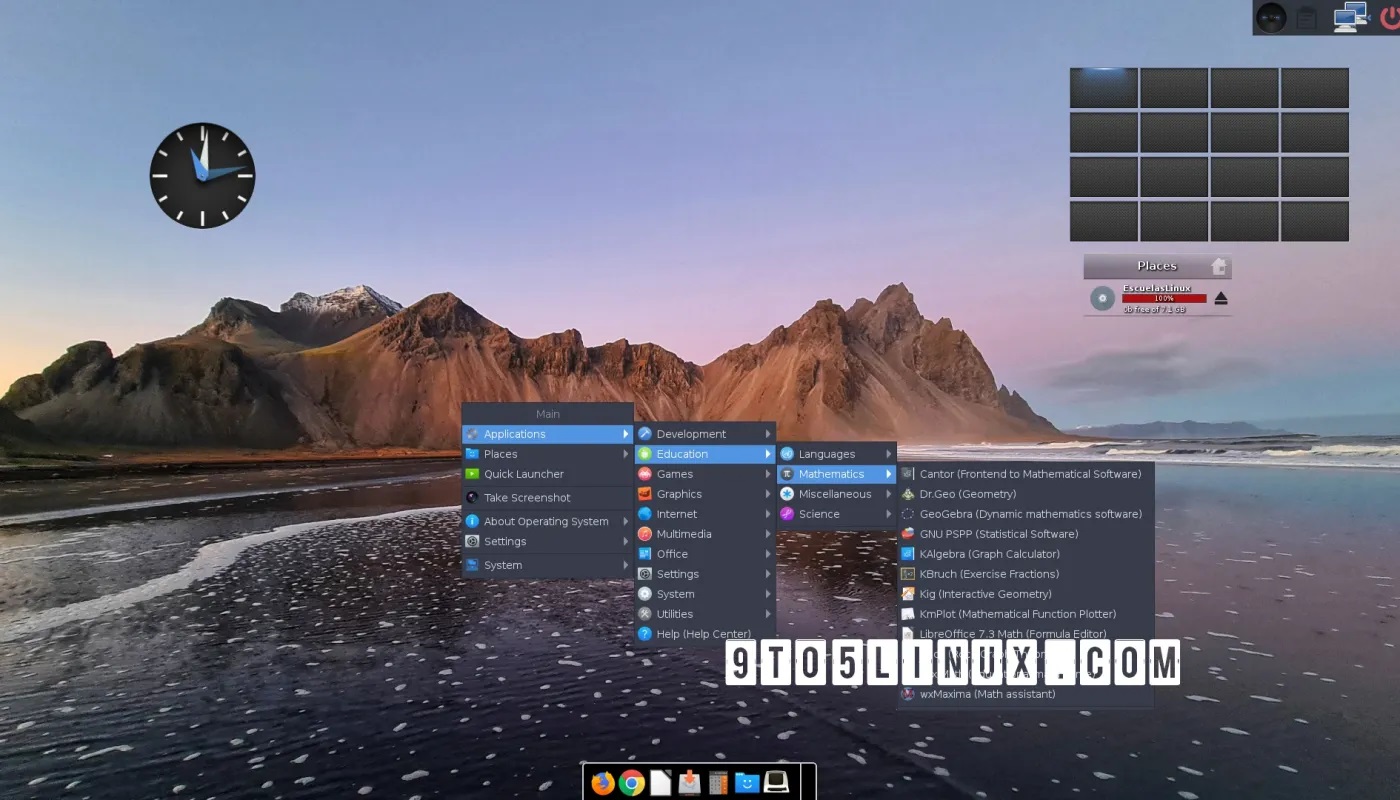This screenshot has width=1400, height=800.
Task: Click the analog clock gadget
Action: 203,175
